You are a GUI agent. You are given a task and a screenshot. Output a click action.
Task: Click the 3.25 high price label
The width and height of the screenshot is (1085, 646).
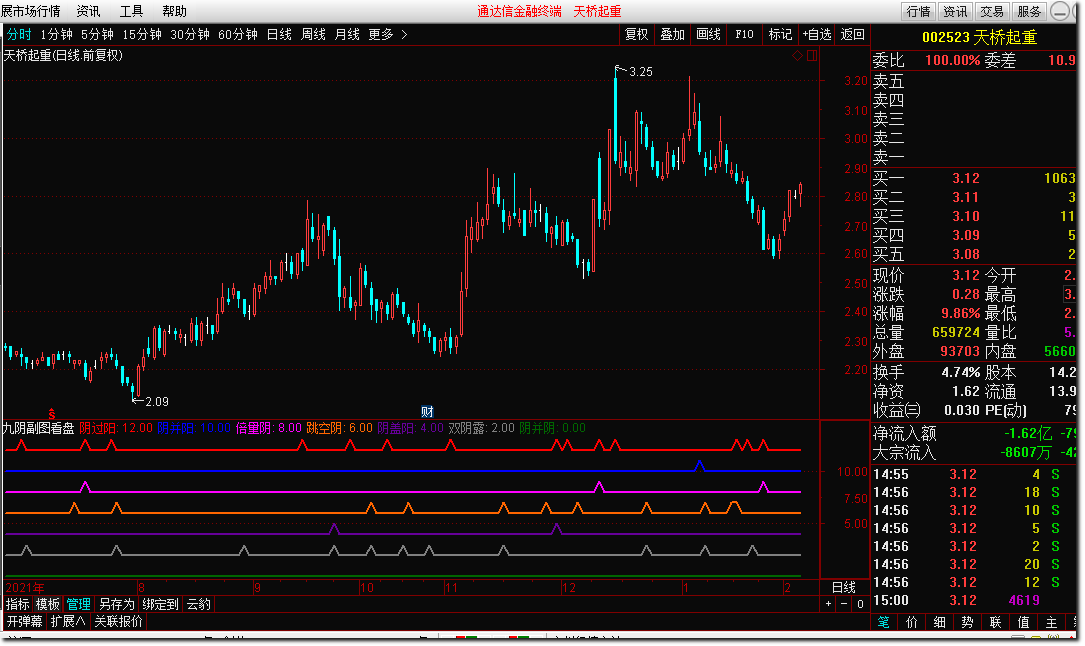click(640, 71)
